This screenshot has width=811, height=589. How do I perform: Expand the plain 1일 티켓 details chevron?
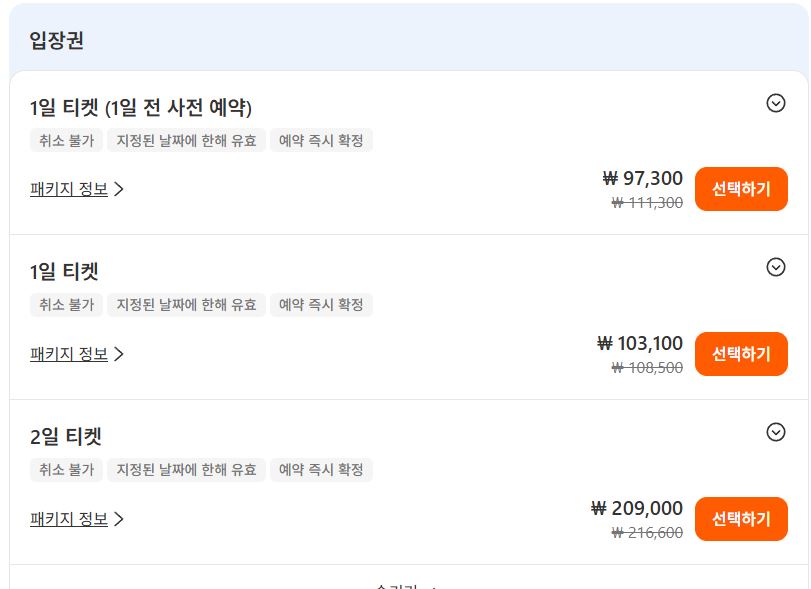775,267
